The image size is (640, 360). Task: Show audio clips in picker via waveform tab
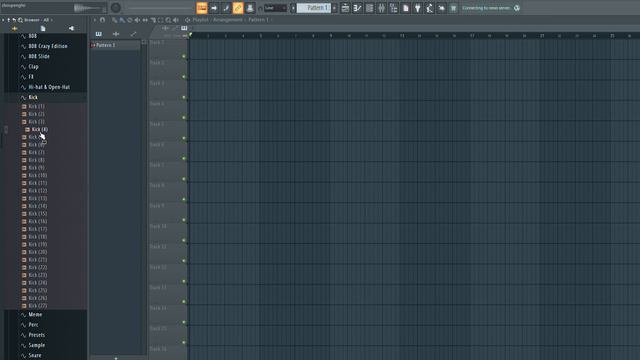(116, 34)
